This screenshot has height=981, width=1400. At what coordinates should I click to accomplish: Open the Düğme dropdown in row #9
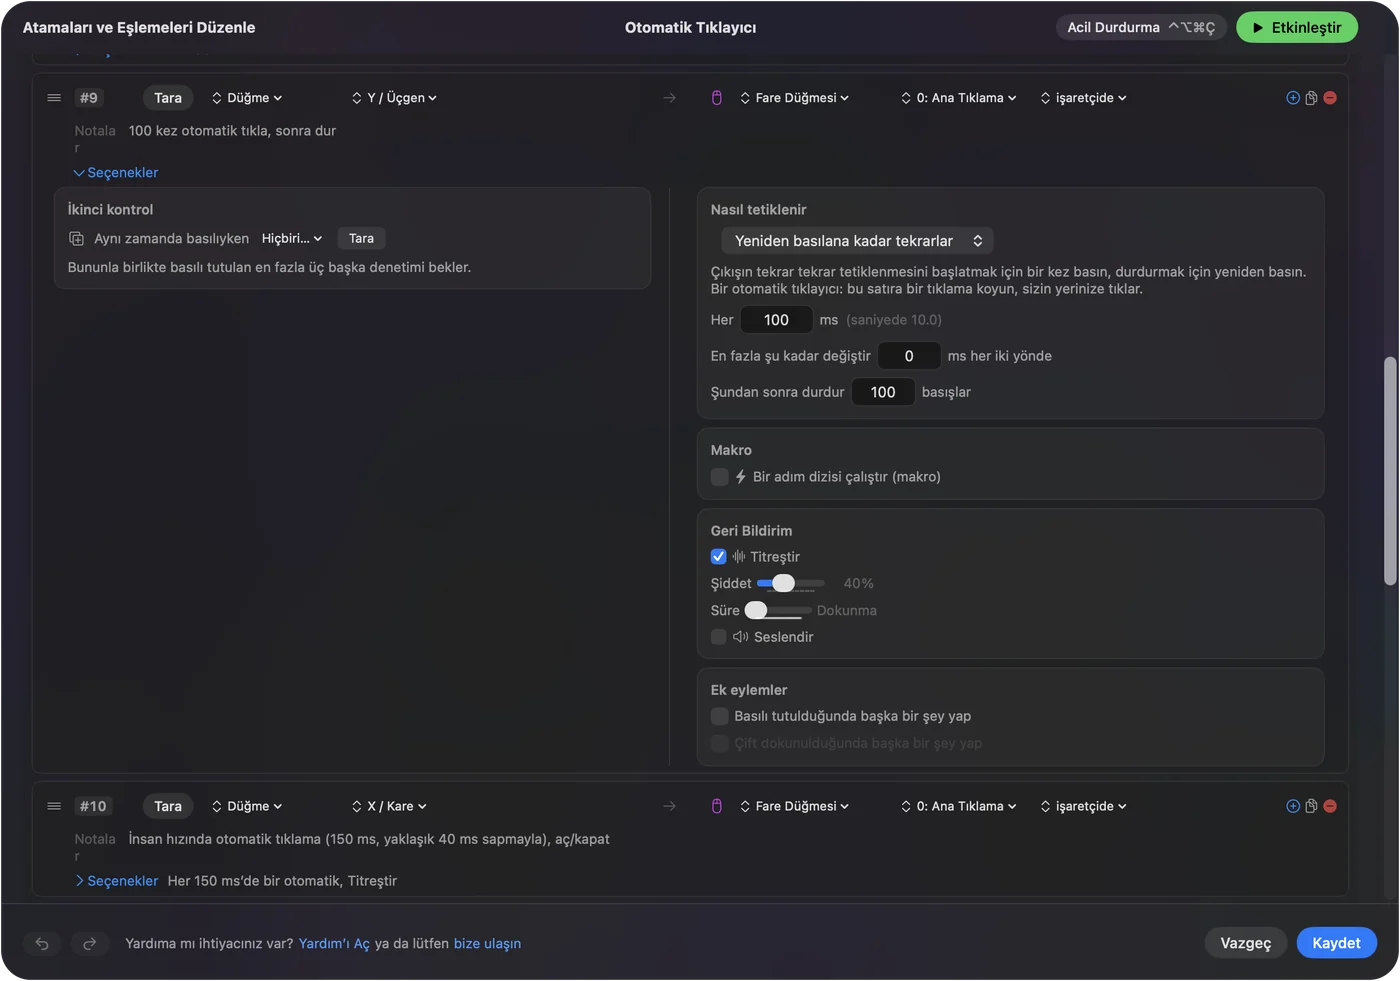coord(247,98)
